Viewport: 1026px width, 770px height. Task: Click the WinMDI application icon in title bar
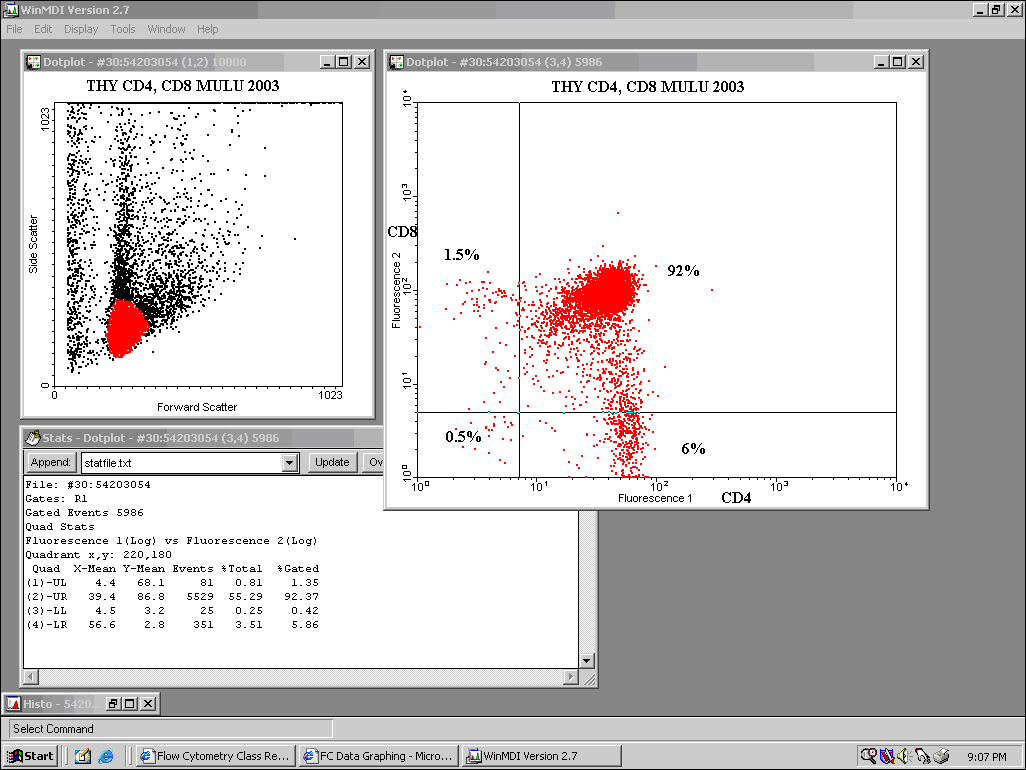tap(10, 9)
